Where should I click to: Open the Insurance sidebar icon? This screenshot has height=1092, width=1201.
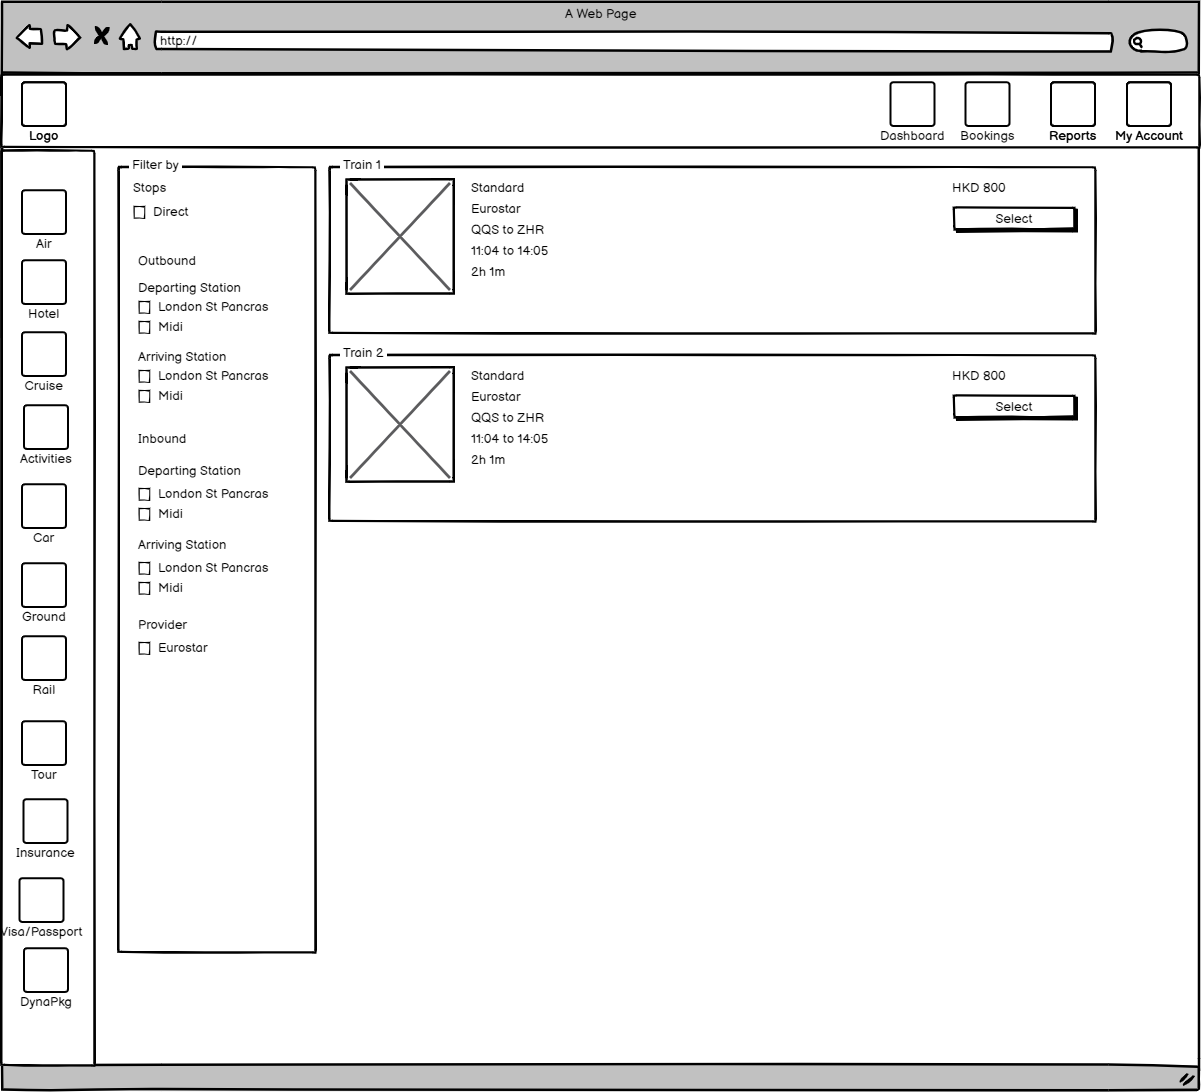(45, 821)
